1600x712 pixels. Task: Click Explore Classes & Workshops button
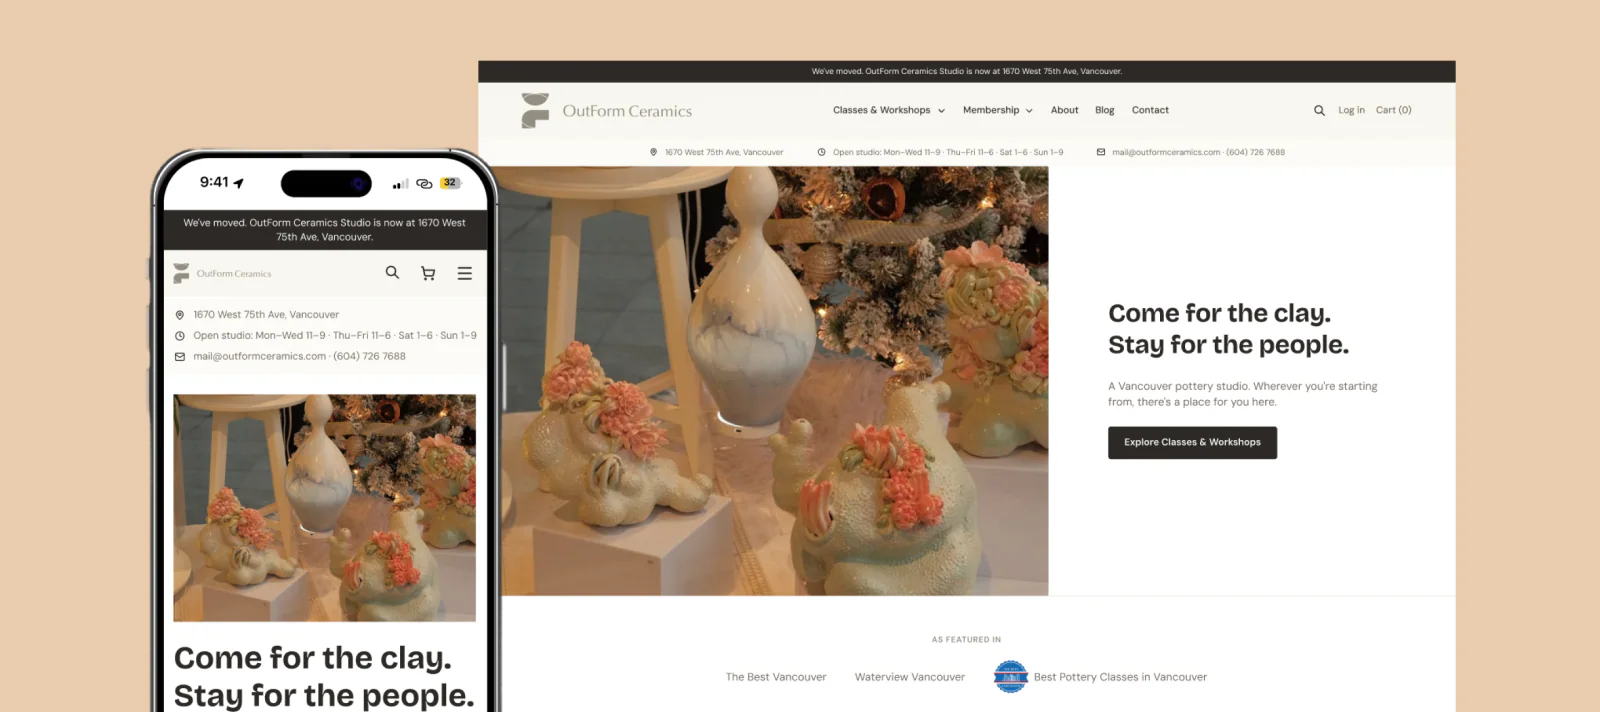point(1192,442)
